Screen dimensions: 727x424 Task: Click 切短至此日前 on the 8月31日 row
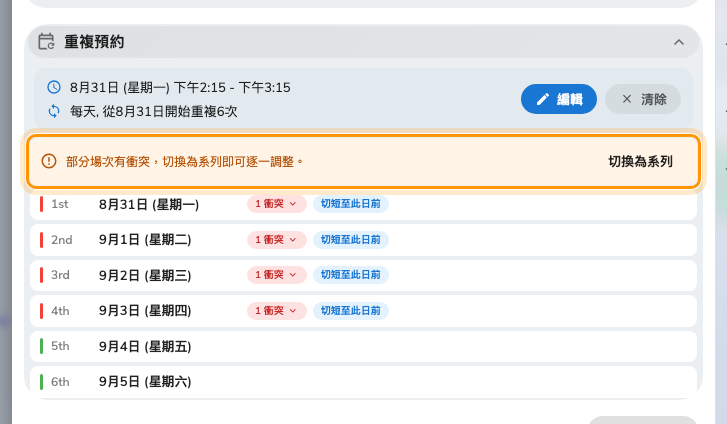(x=351, y=204)
